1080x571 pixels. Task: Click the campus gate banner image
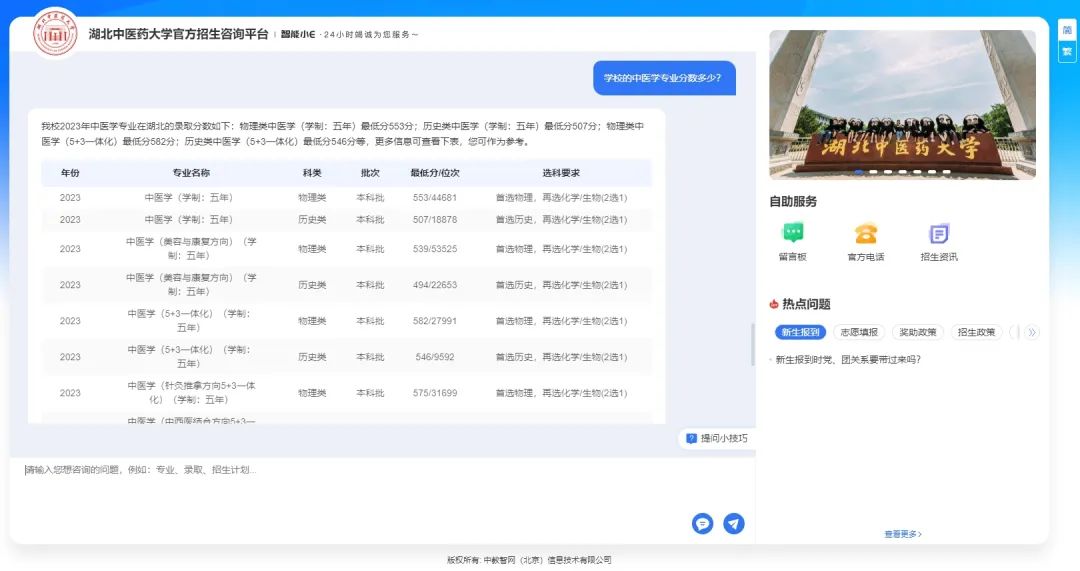902,100
